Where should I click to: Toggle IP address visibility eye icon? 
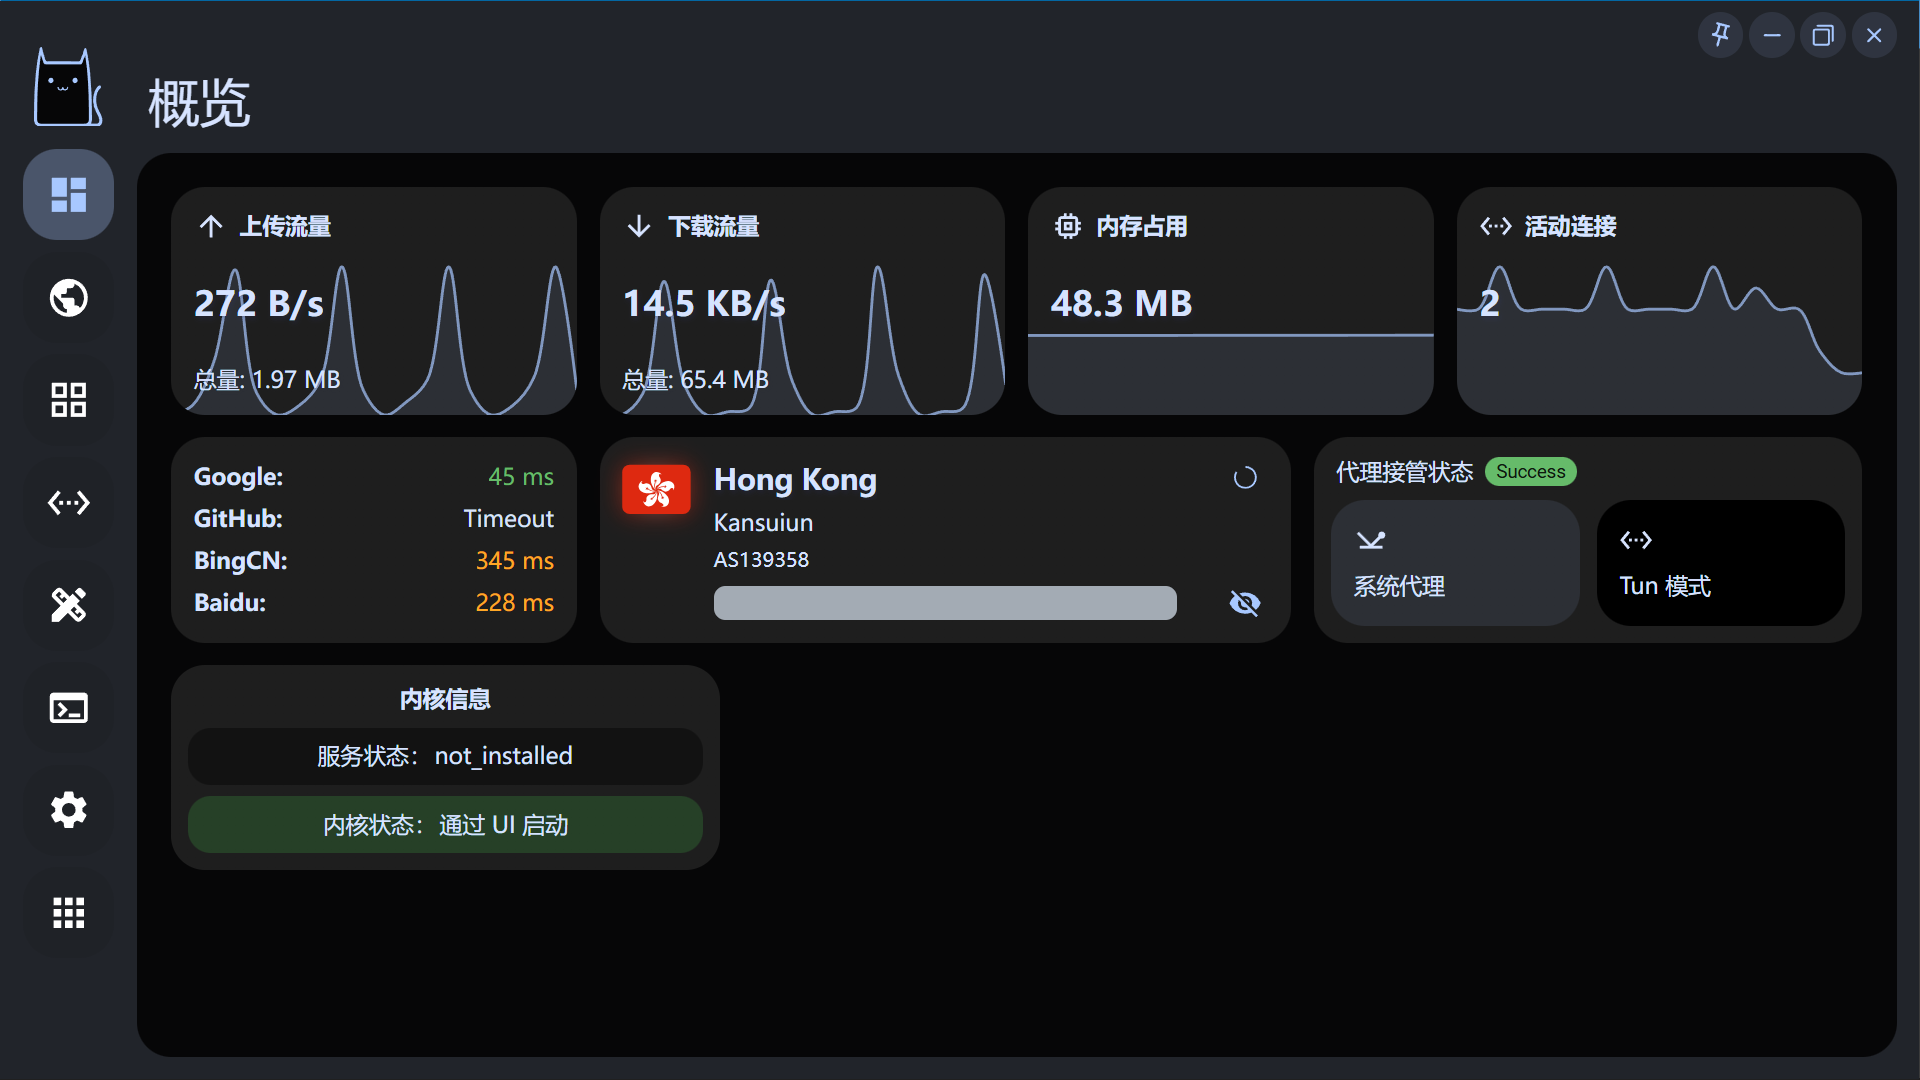(1244, 603)
